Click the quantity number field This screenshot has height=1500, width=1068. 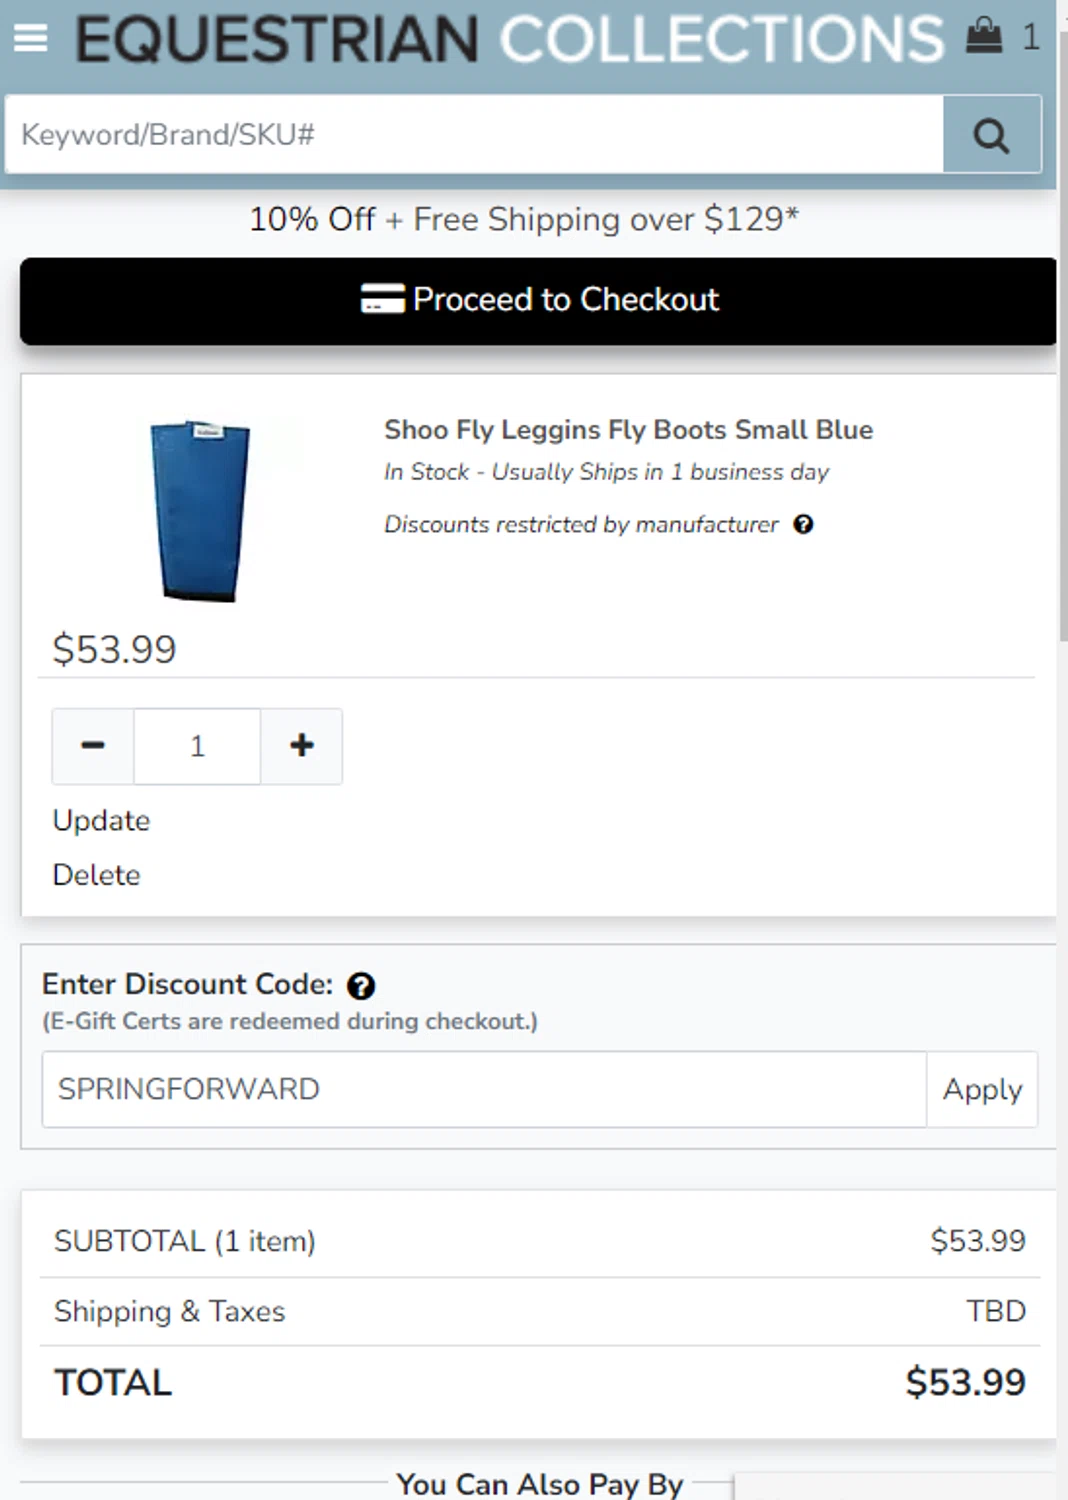197,746
